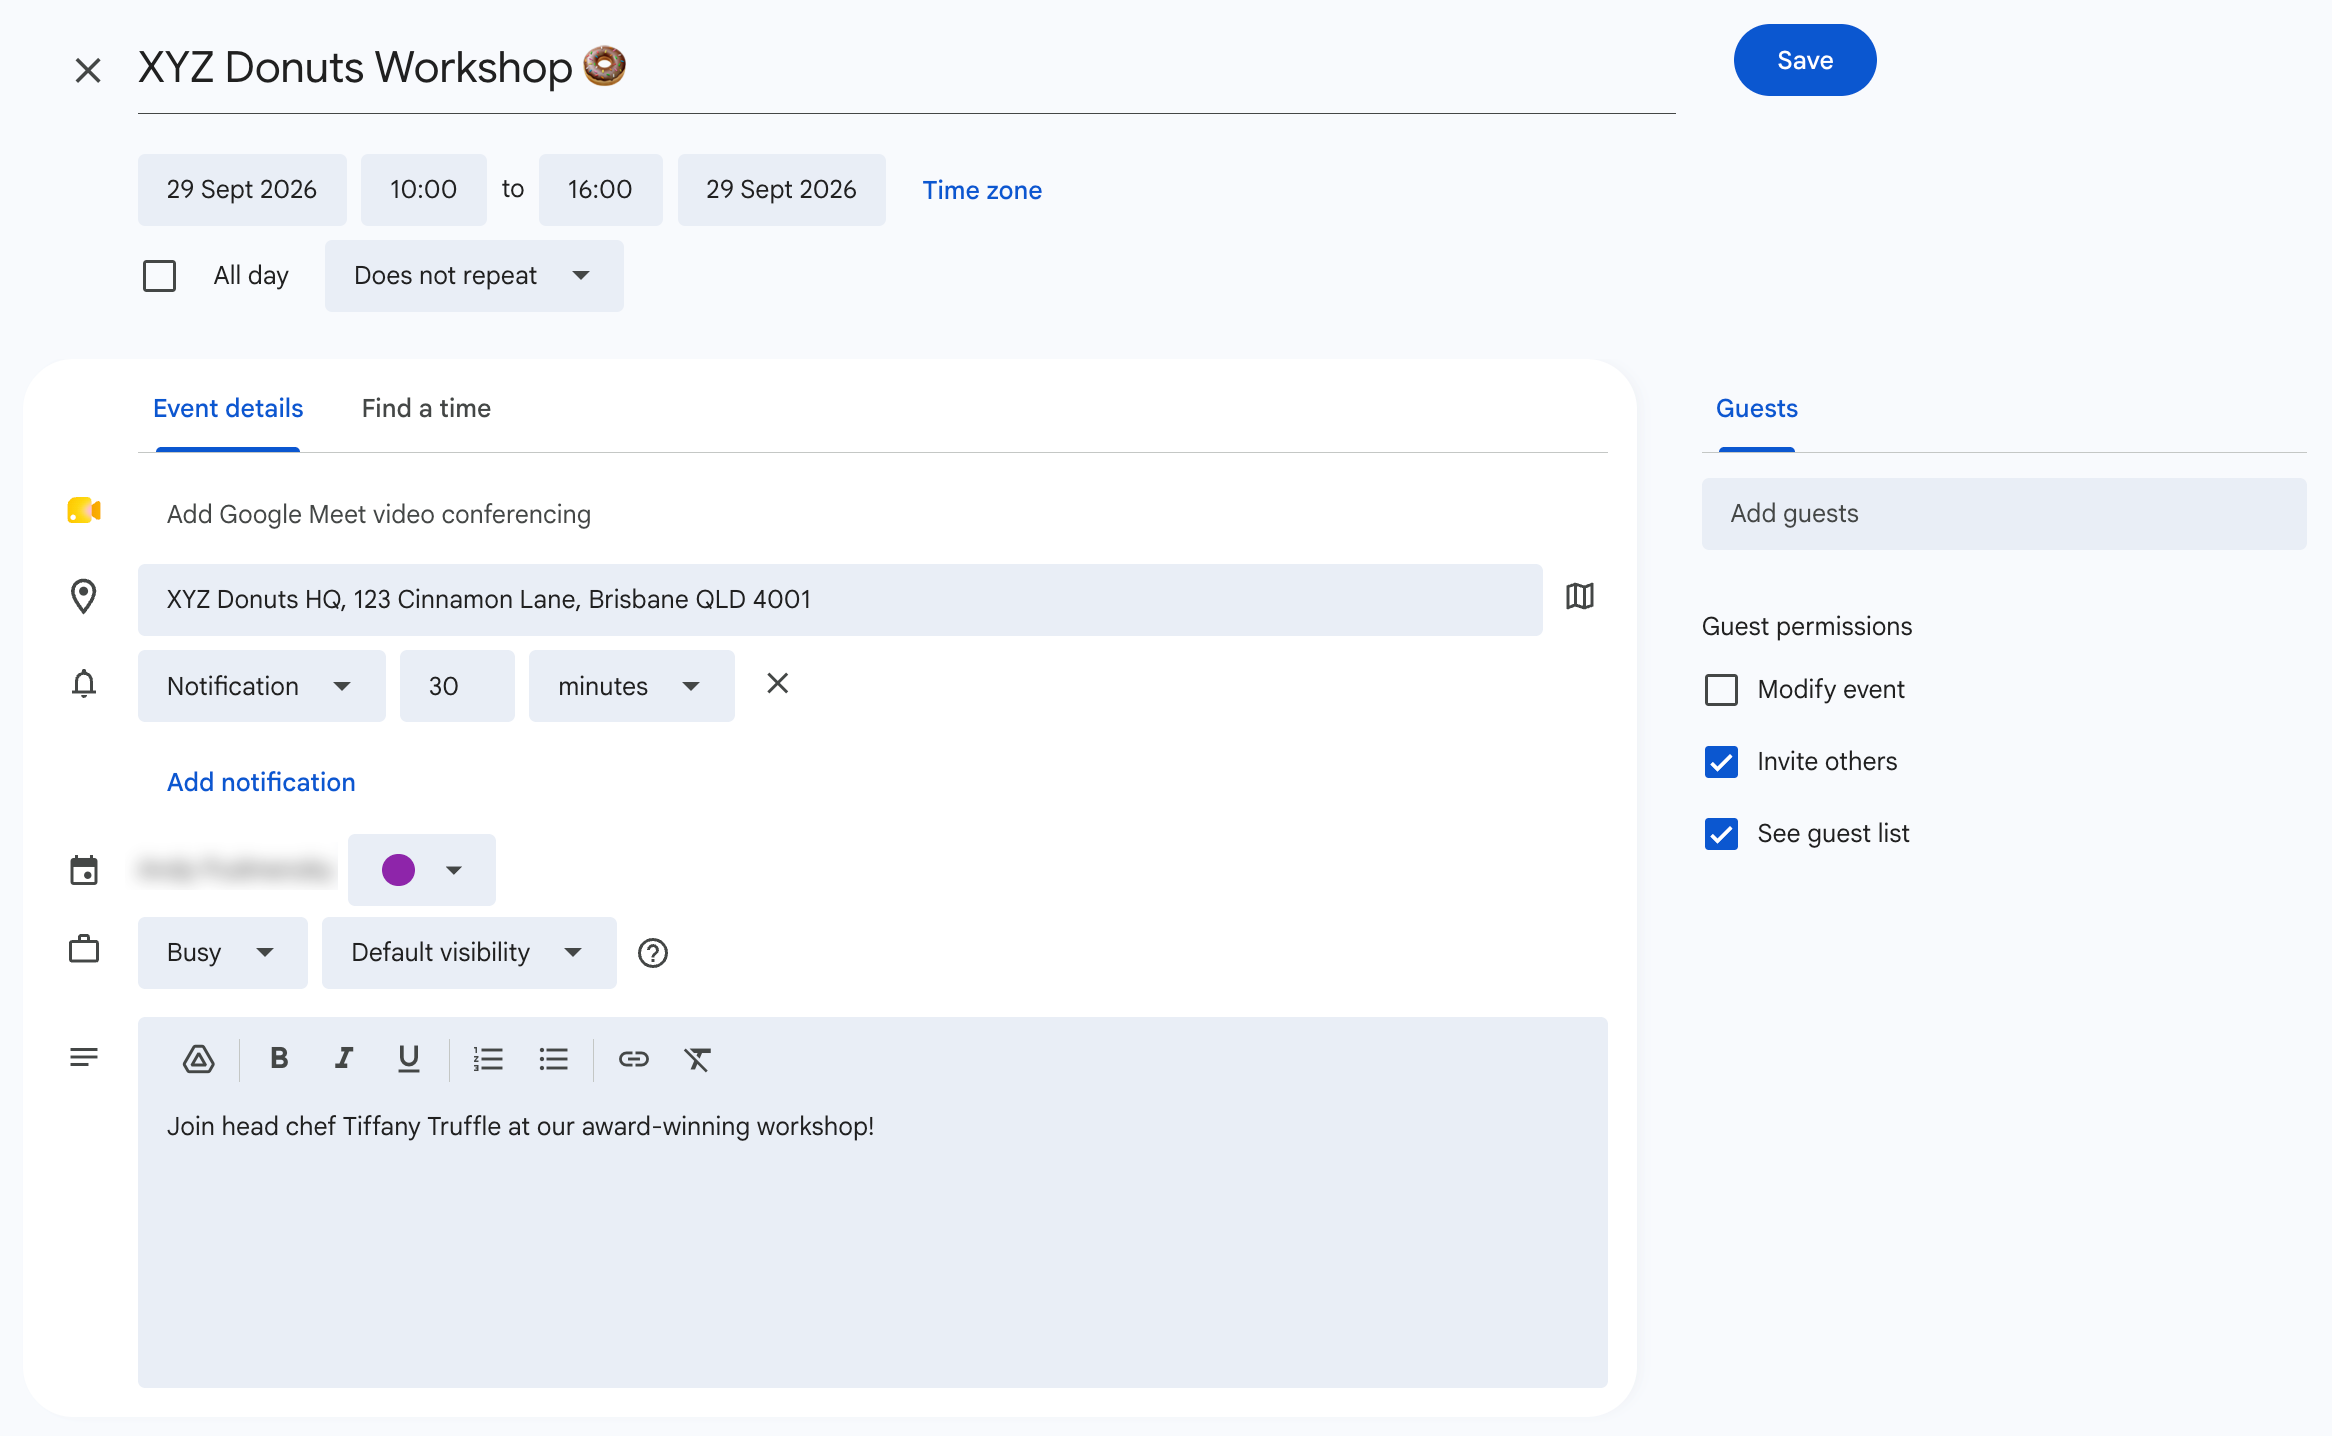The image size is (2332, 1436).
Task: Uncheck the Invite others permission
Action: pyautogui.click(x=1721, y=762)
